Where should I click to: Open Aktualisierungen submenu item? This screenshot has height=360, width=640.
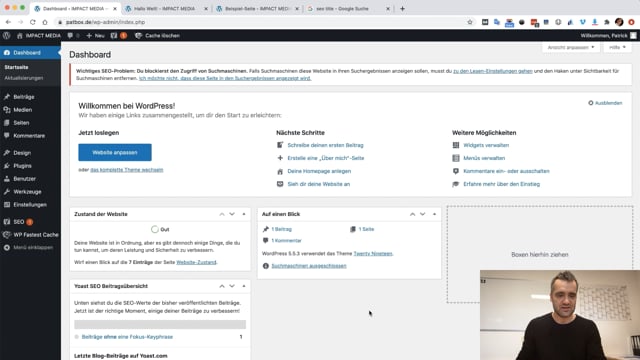[24, 78]
